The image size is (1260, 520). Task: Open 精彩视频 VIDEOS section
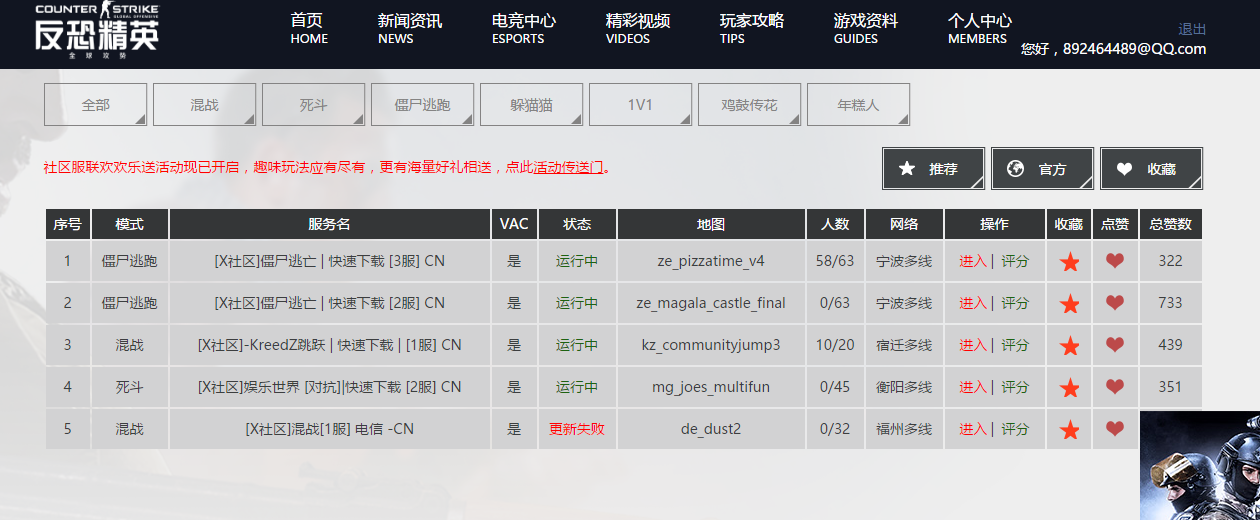click(x=638, y=29)
